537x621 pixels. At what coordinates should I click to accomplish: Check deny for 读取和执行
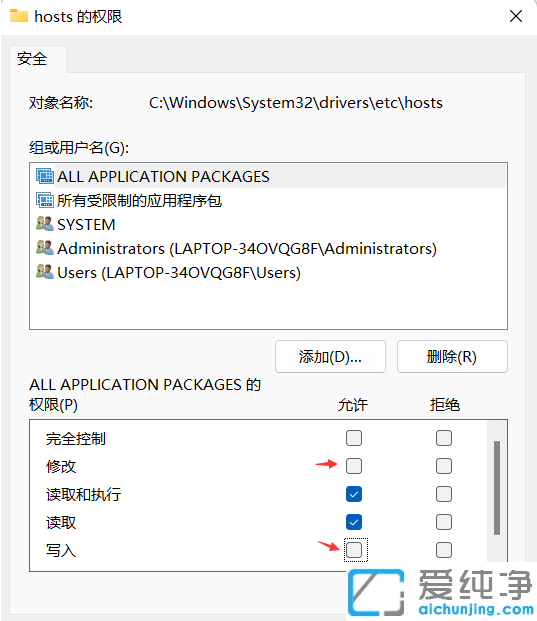click(444, 494)
